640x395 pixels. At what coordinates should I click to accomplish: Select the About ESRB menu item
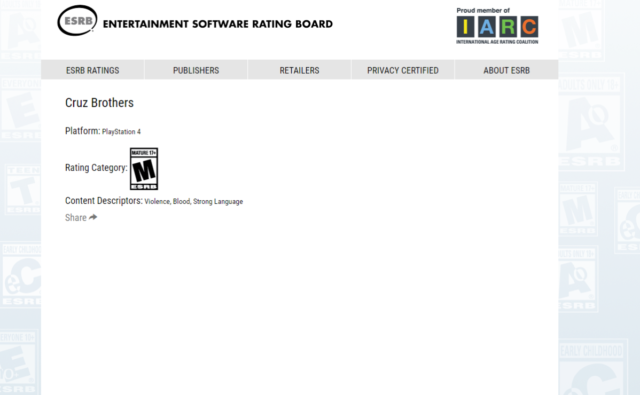(x=507, y=70)
